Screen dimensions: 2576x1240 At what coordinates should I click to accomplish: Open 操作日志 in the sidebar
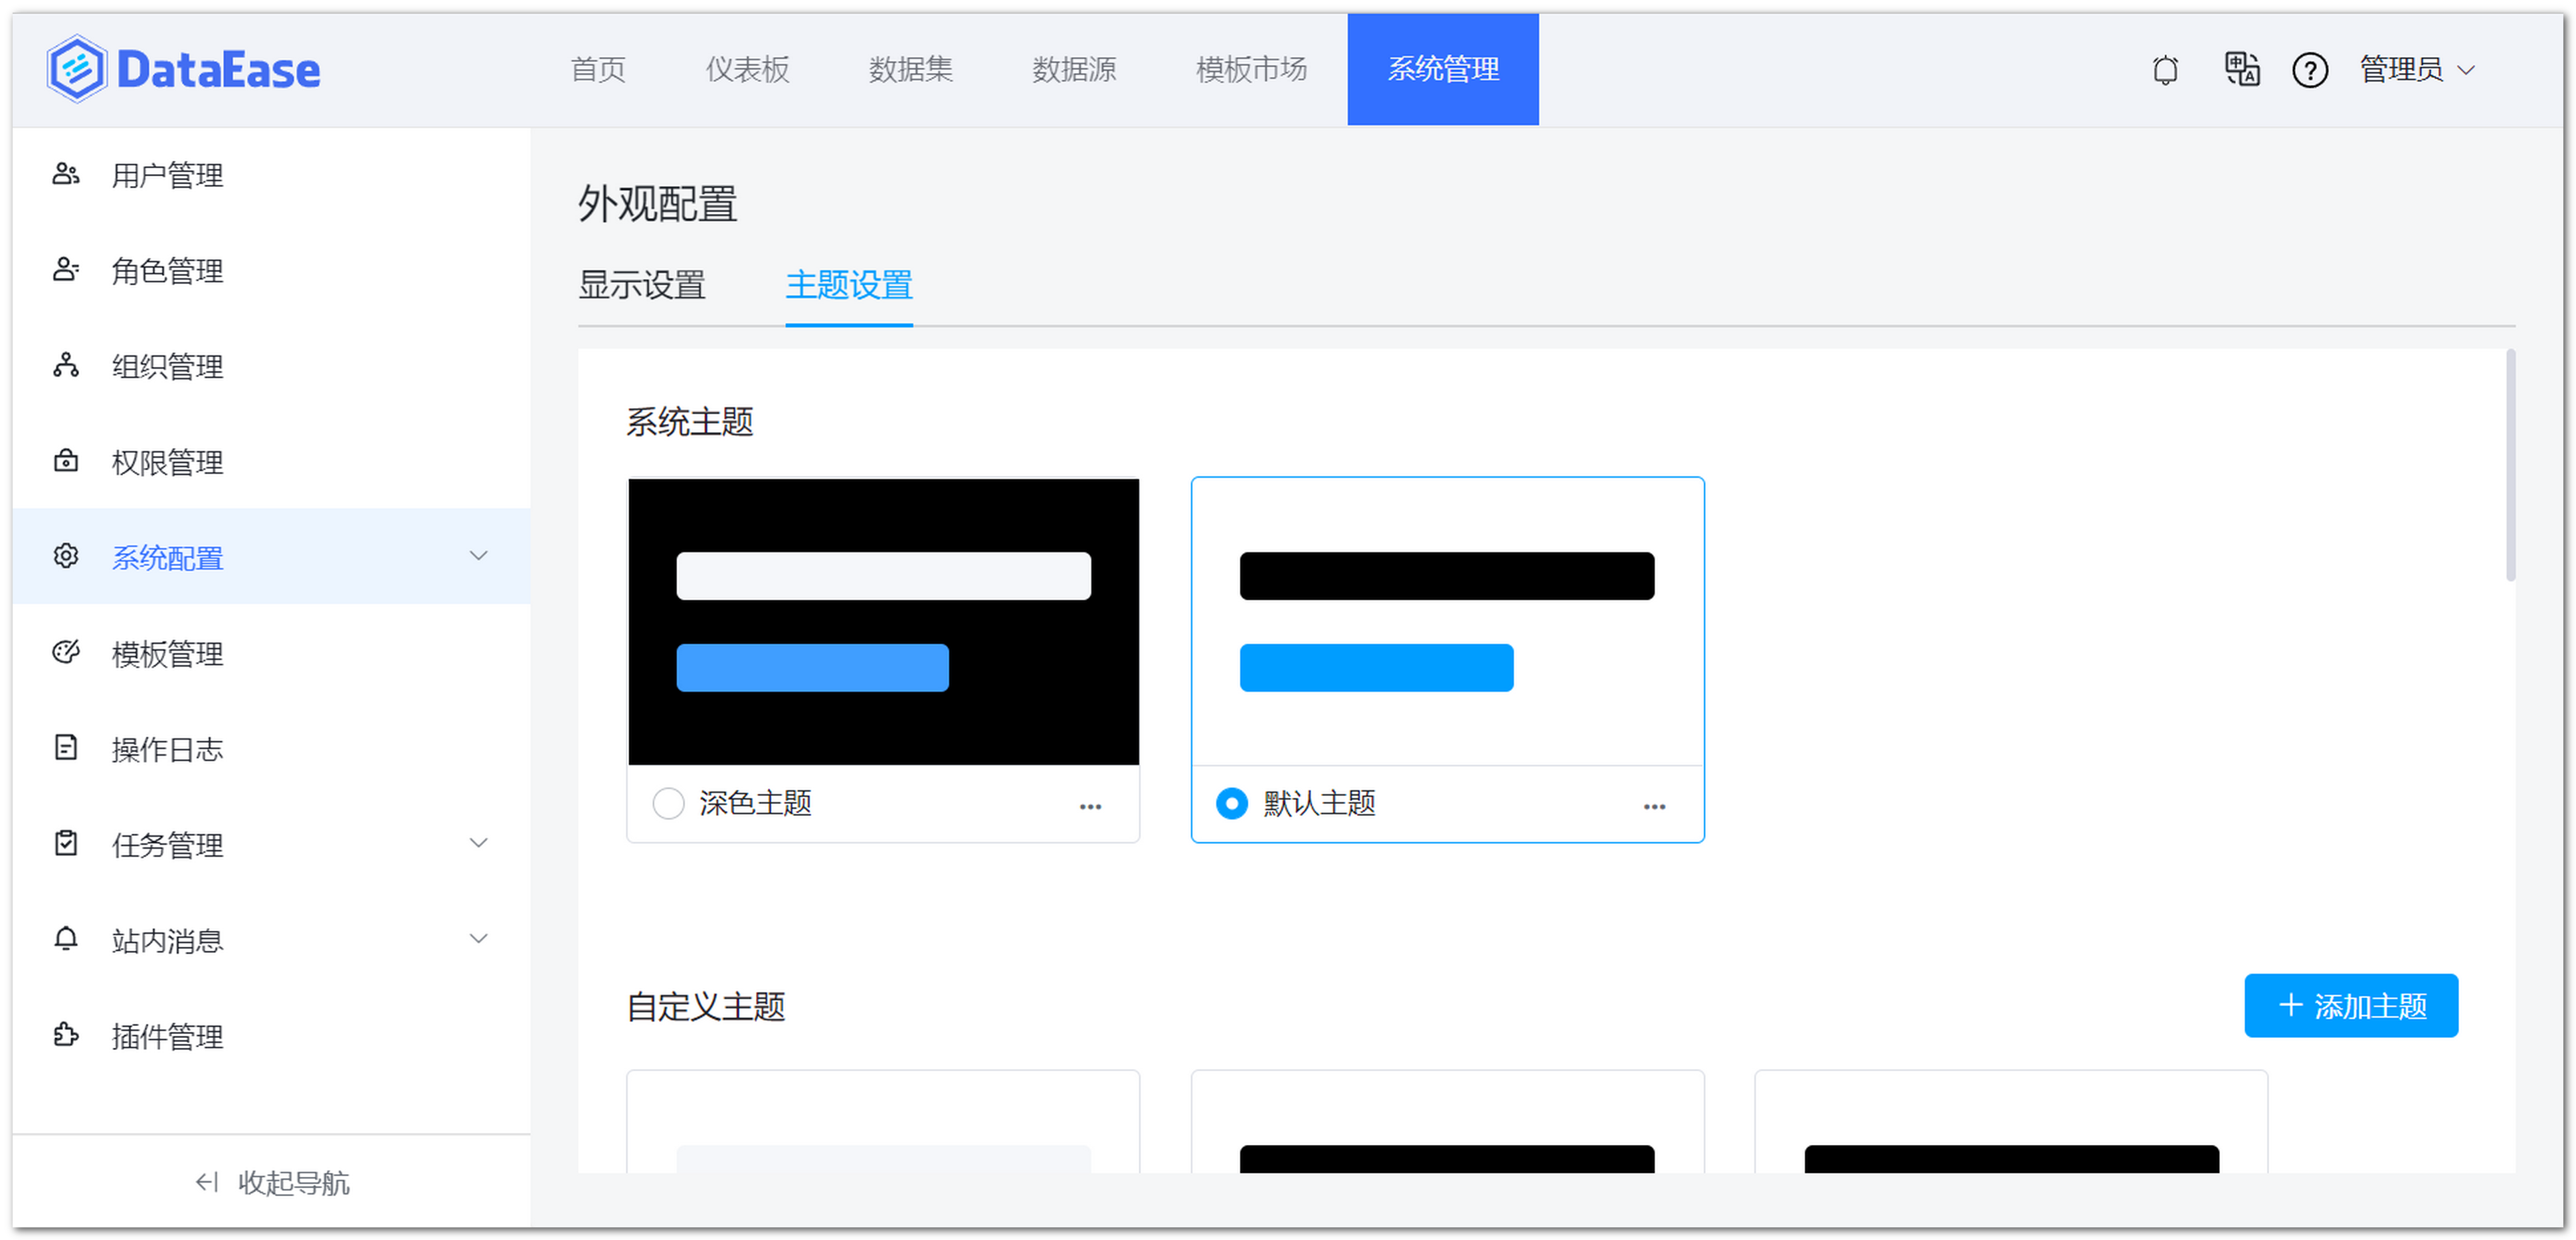(271, 748)
